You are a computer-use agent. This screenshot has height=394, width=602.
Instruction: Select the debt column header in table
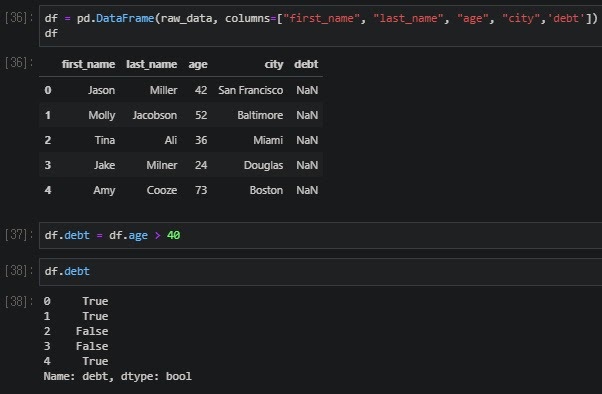click(306, 64)
